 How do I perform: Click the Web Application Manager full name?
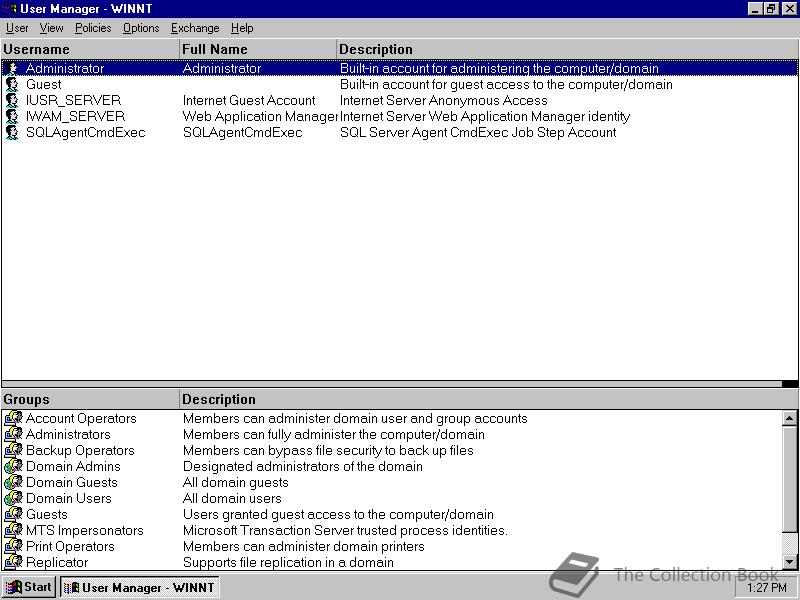click(x=260, y=116)
